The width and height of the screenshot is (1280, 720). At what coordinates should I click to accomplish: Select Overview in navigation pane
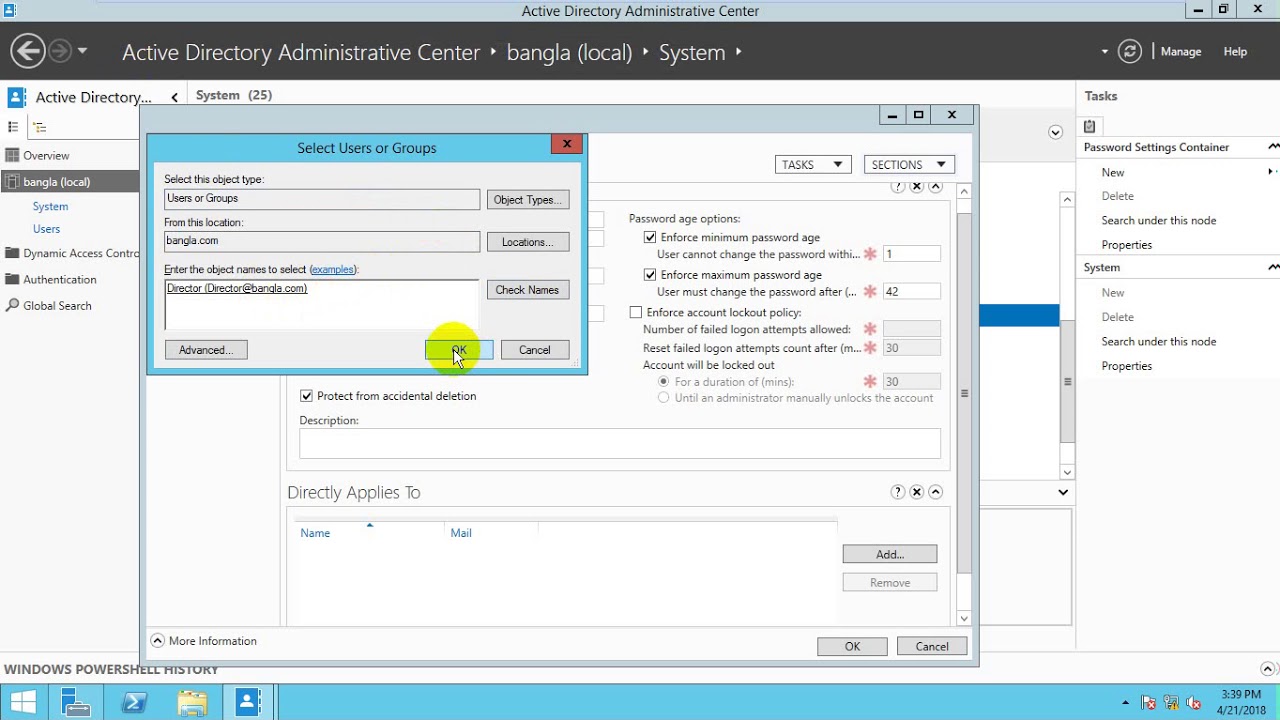[46, 156]
